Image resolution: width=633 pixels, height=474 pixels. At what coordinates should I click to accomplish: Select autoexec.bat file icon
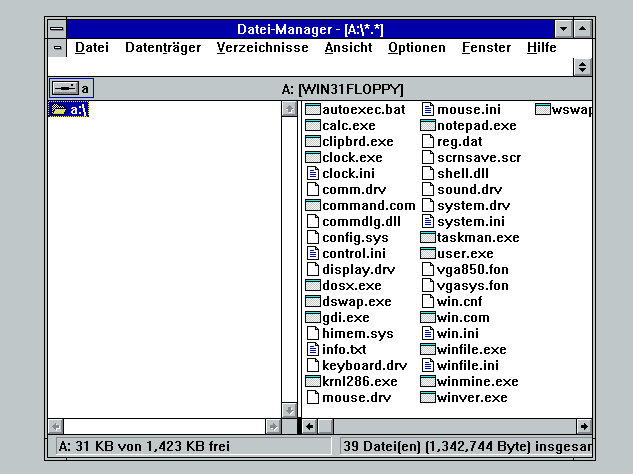(x=313, y=109)
